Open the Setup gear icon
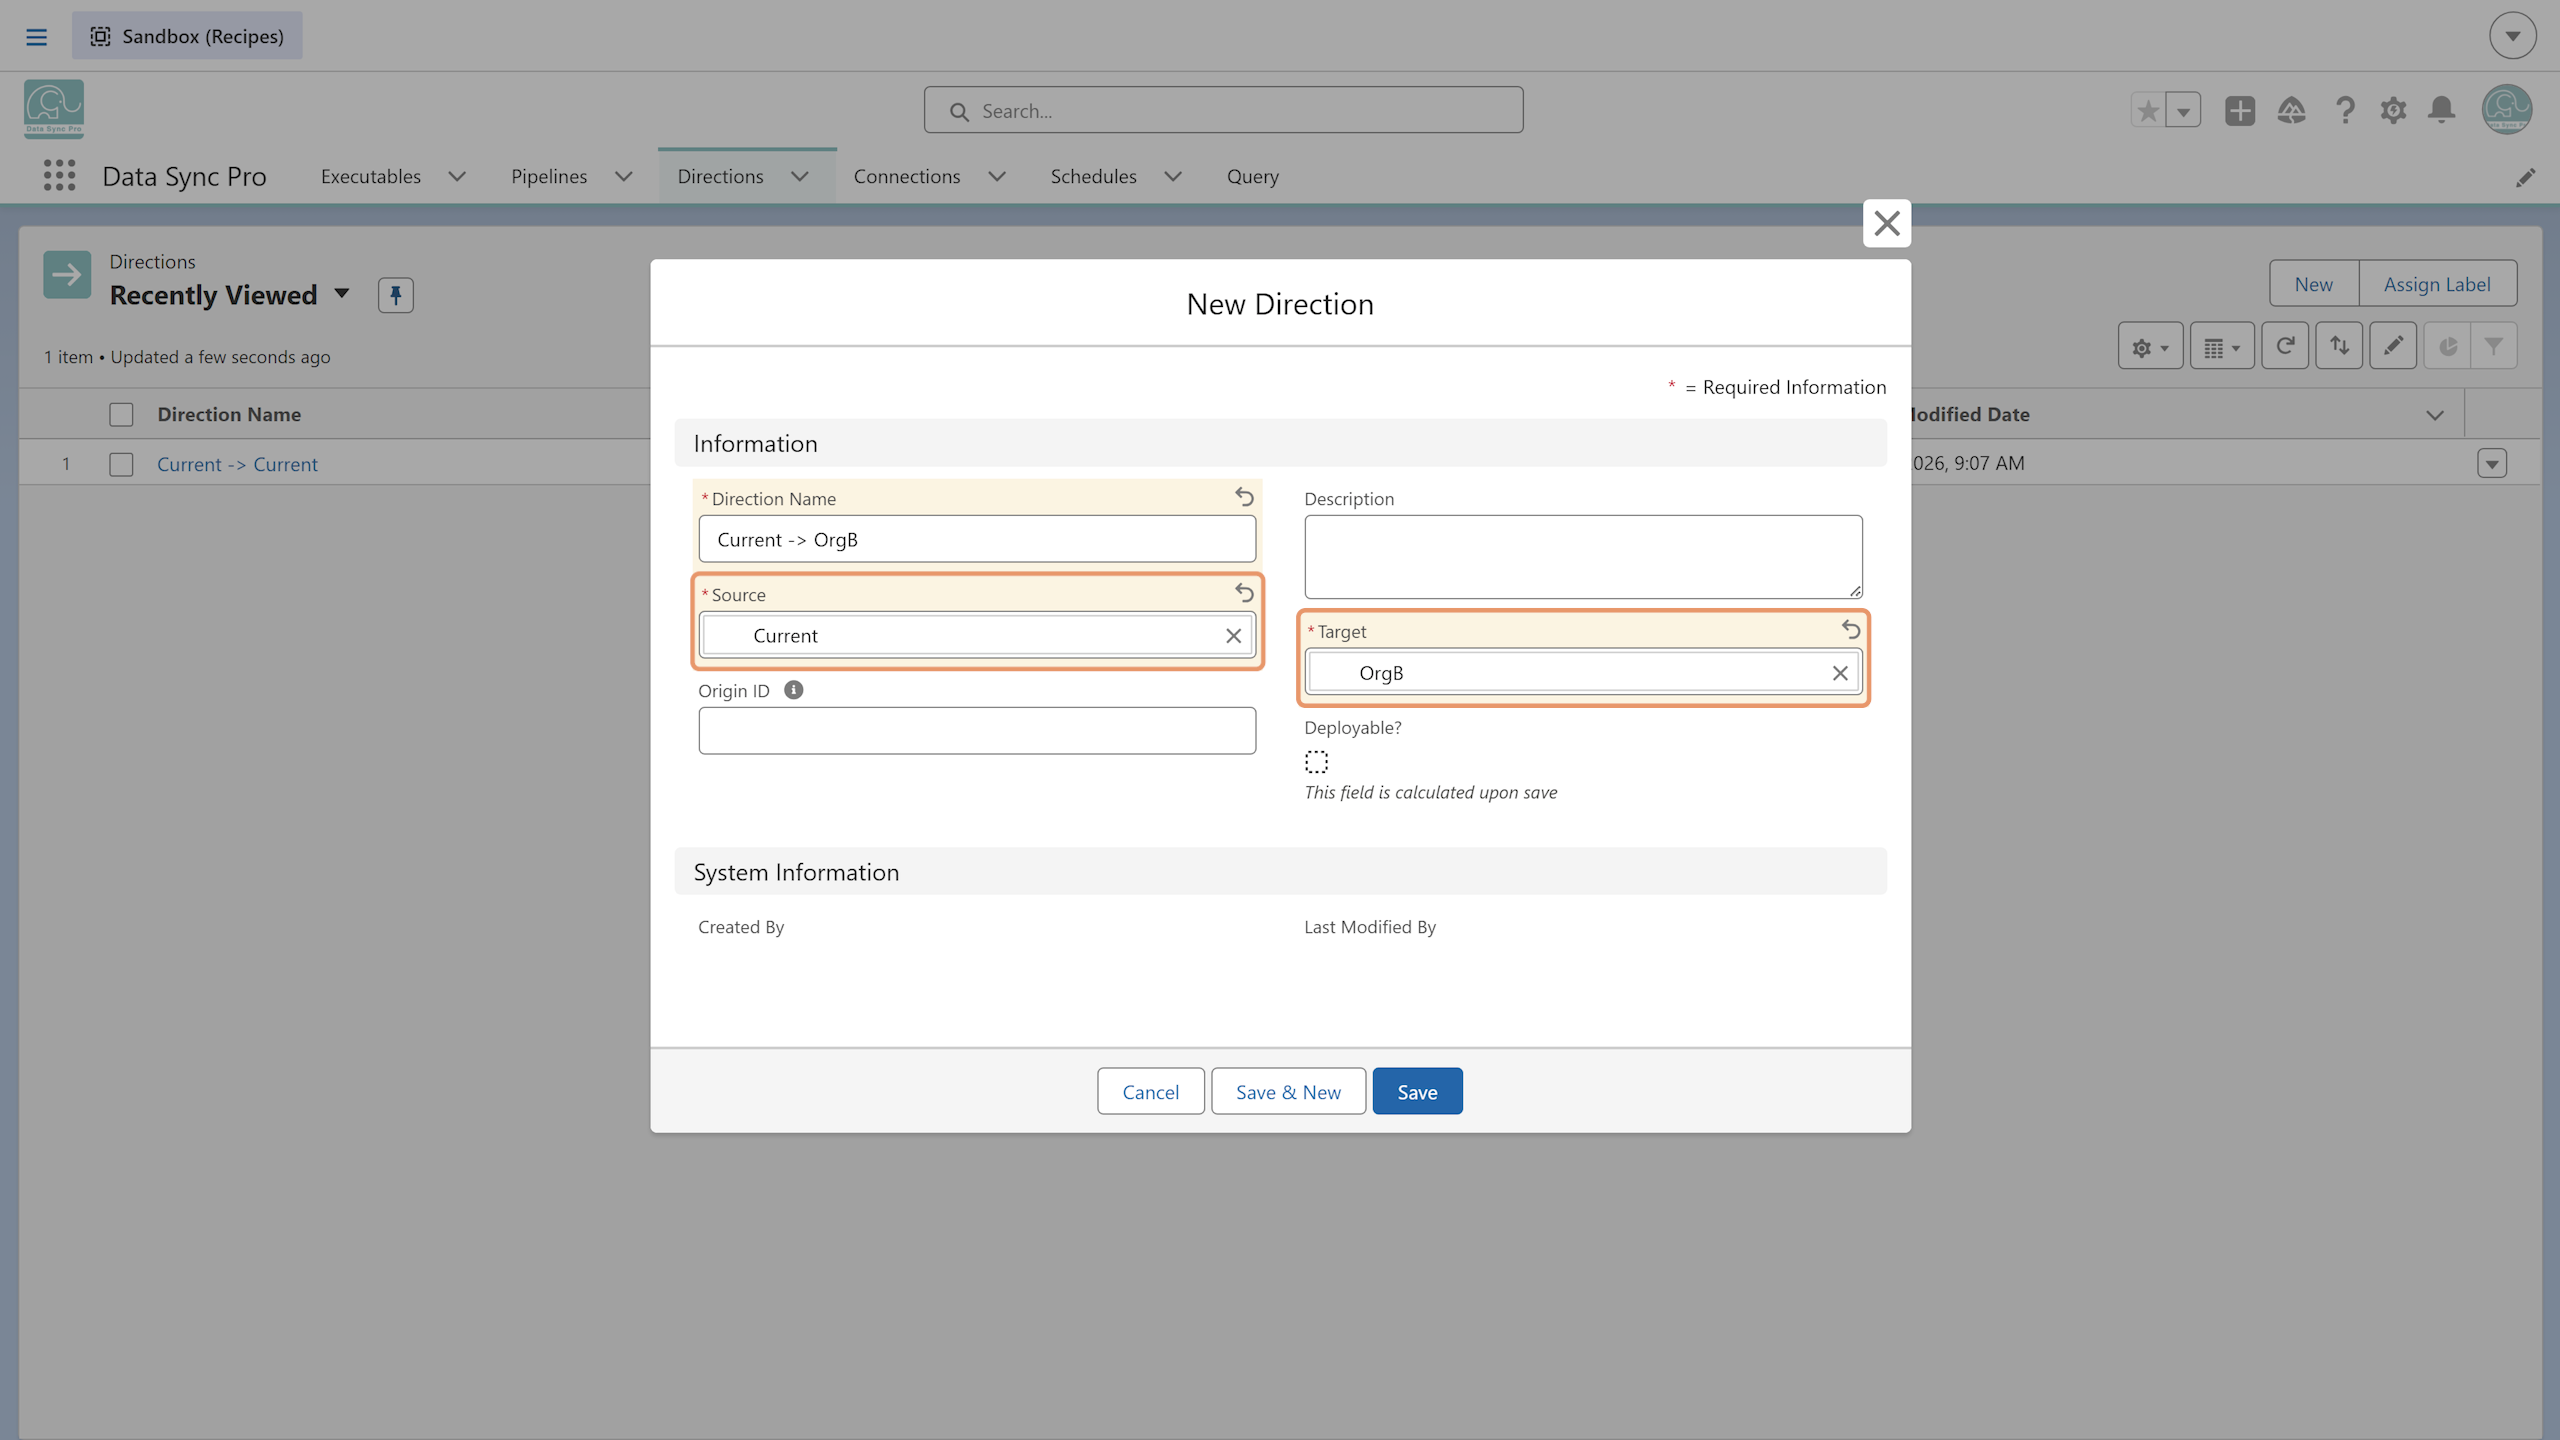The height and width of the screenshot is (1440, 2560). [x=2393, y=110]
